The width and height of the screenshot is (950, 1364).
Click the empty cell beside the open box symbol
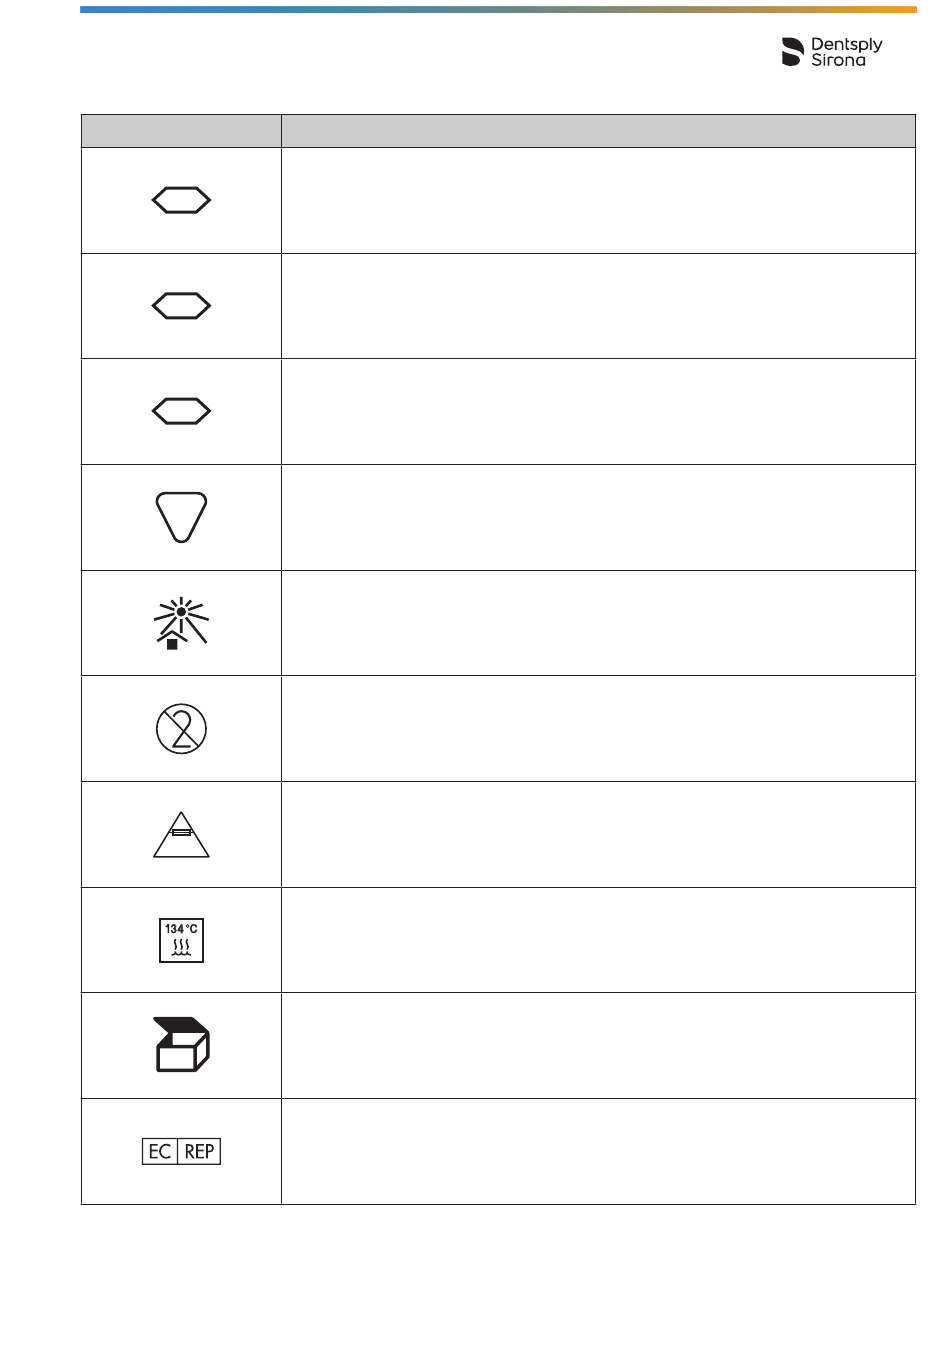(x=598, y=1046)
